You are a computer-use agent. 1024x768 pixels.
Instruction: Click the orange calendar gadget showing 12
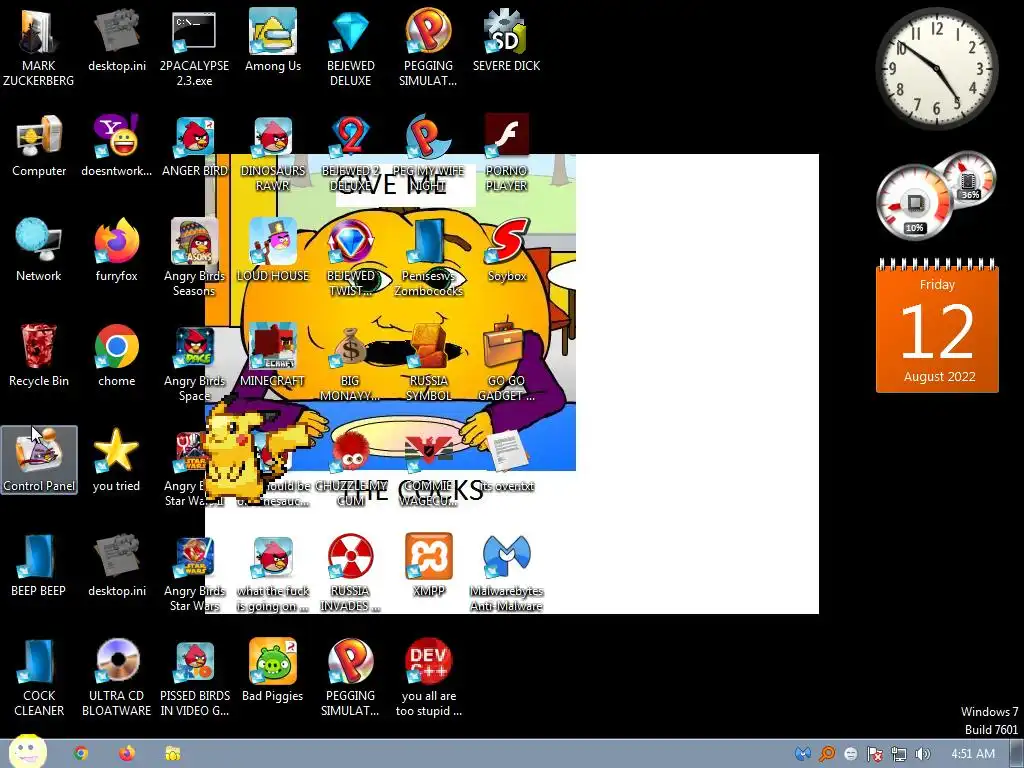937,326
